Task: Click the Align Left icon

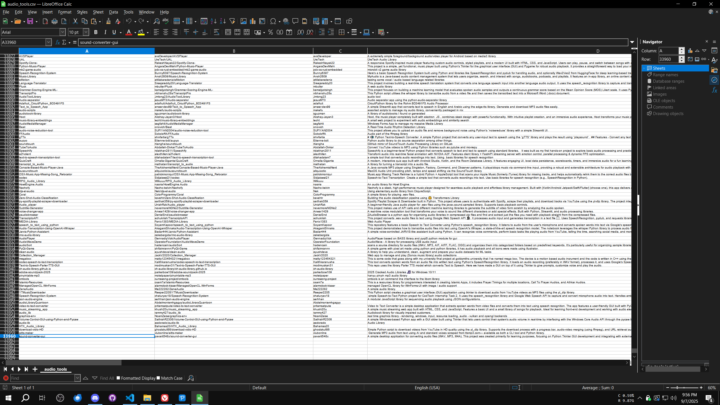Action: [156, 32]
